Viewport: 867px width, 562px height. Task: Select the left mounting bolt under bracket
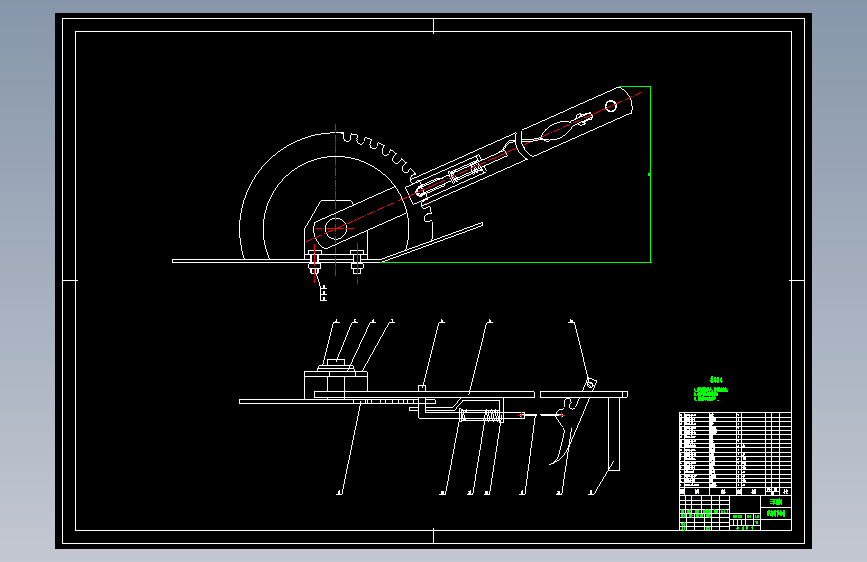pos(315,262)
